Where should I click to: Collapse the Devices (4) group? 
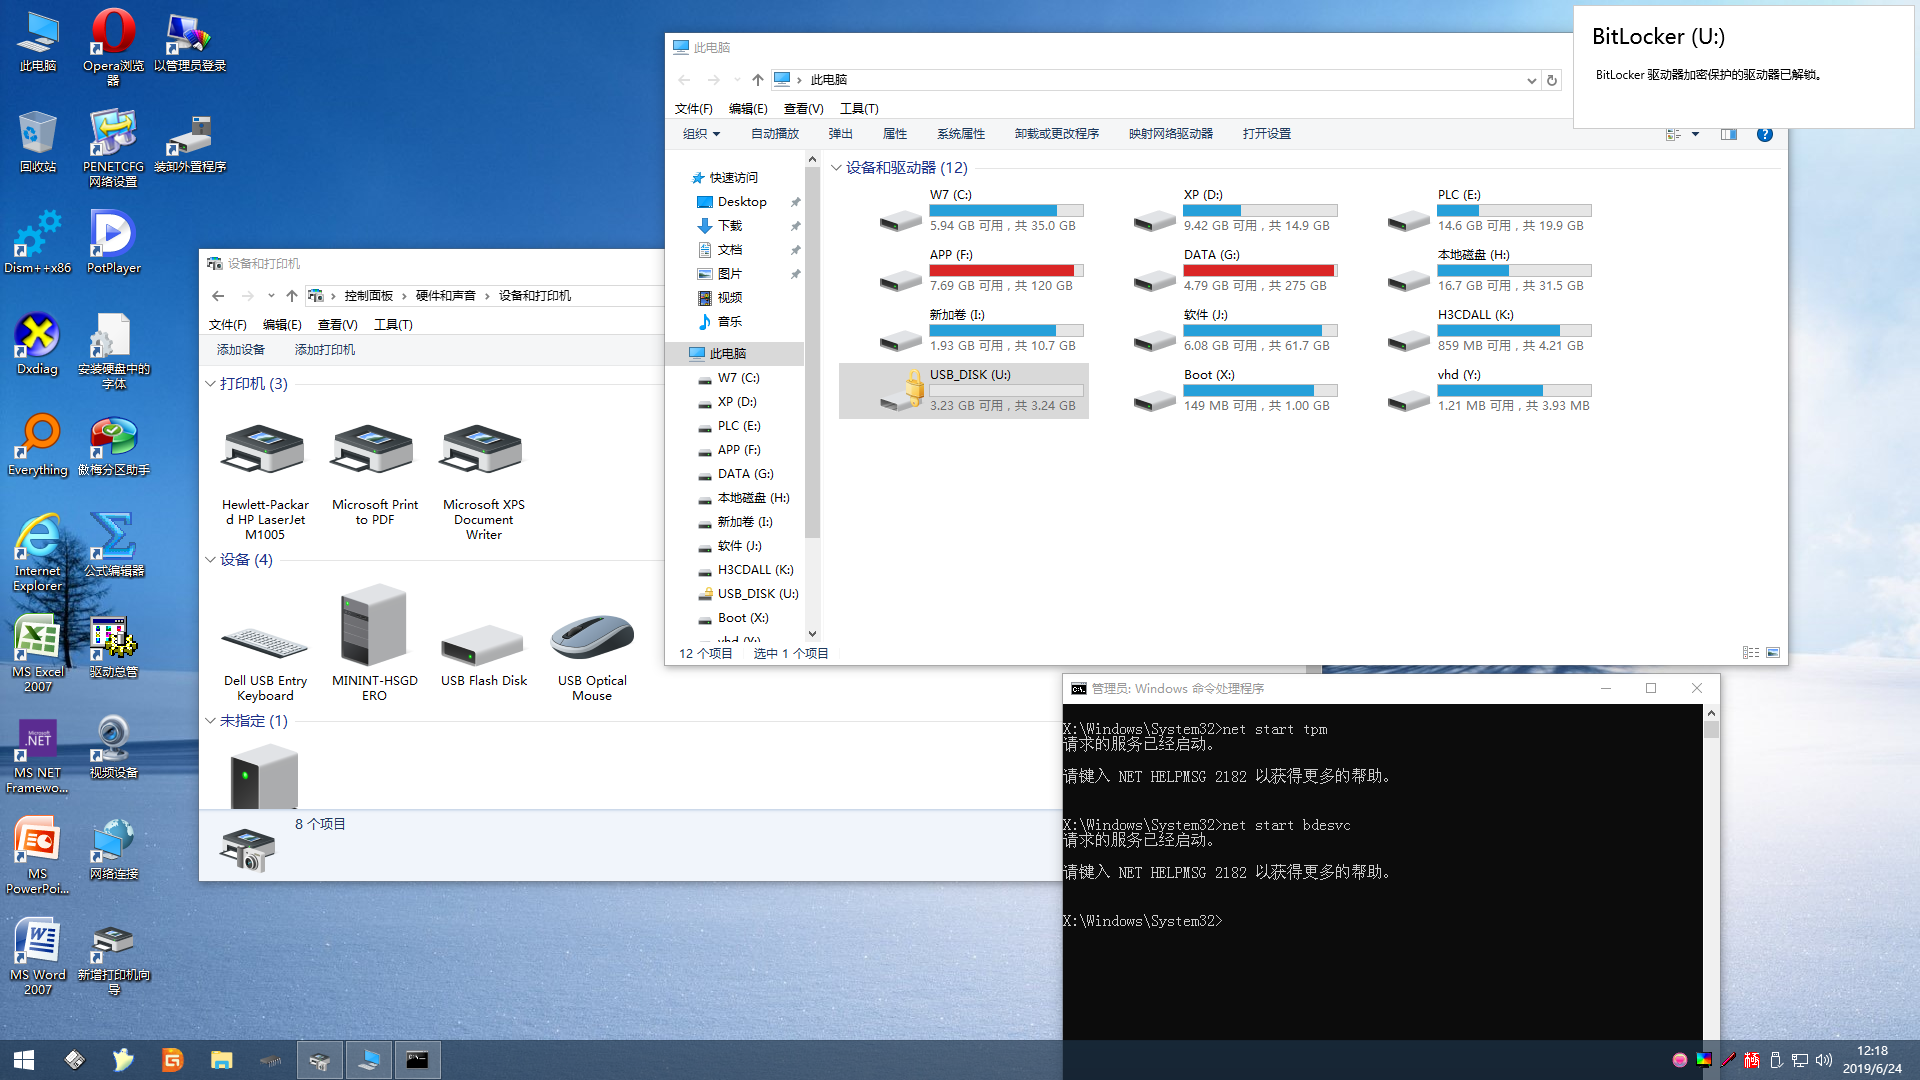pos(210,560)
